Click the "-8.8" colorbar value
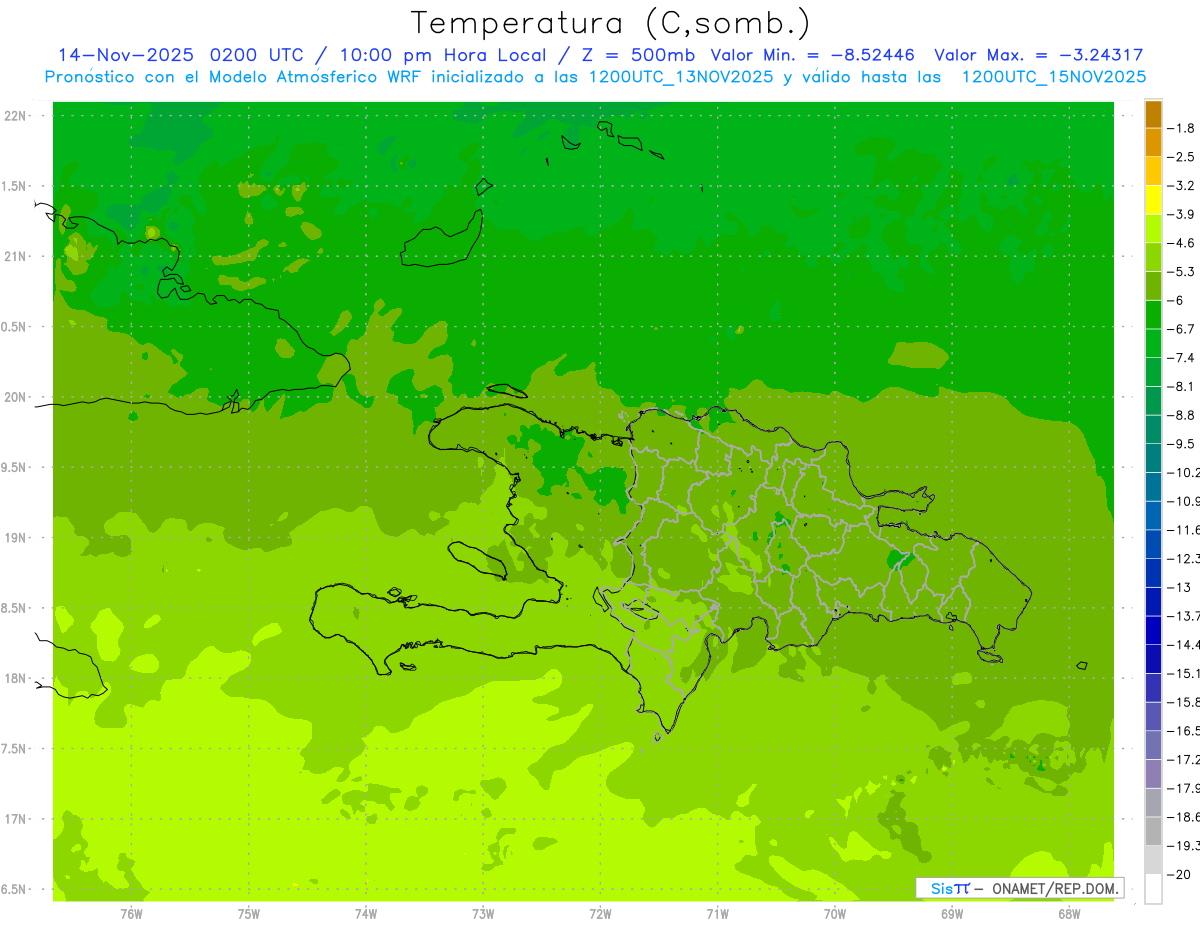This screenshot has height=927, width=1200. (1181, 415)
